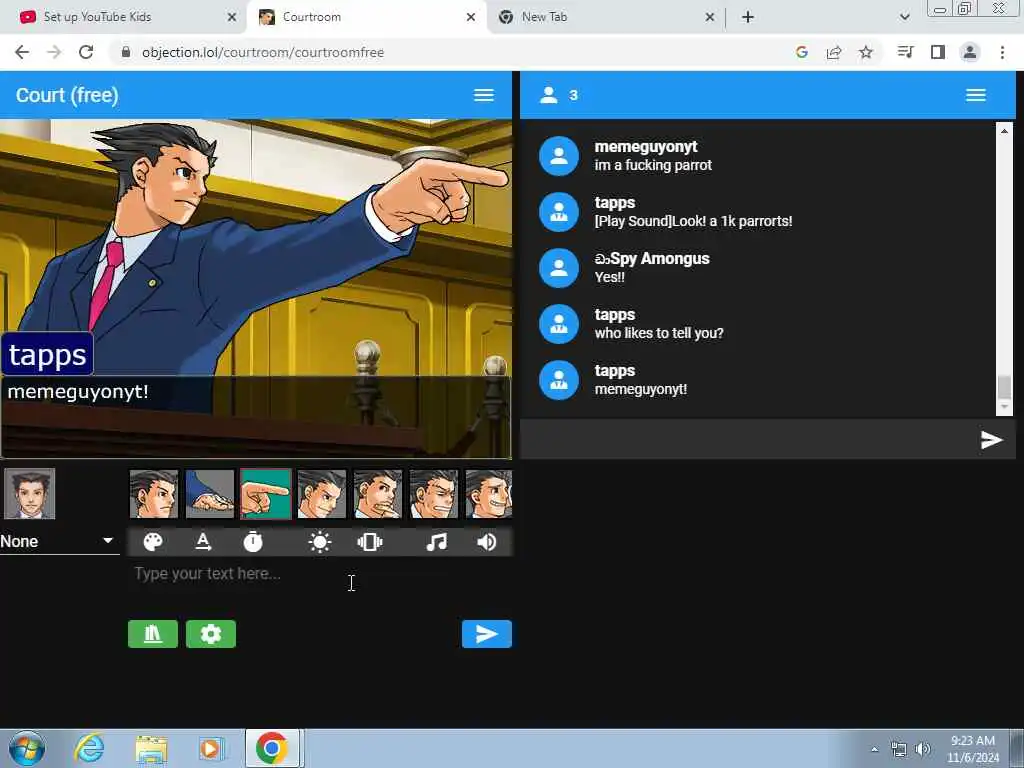Click chat message 'who likes to tell you?'
This screenshot has height=768, width=1024.
[x=659, y=333]
